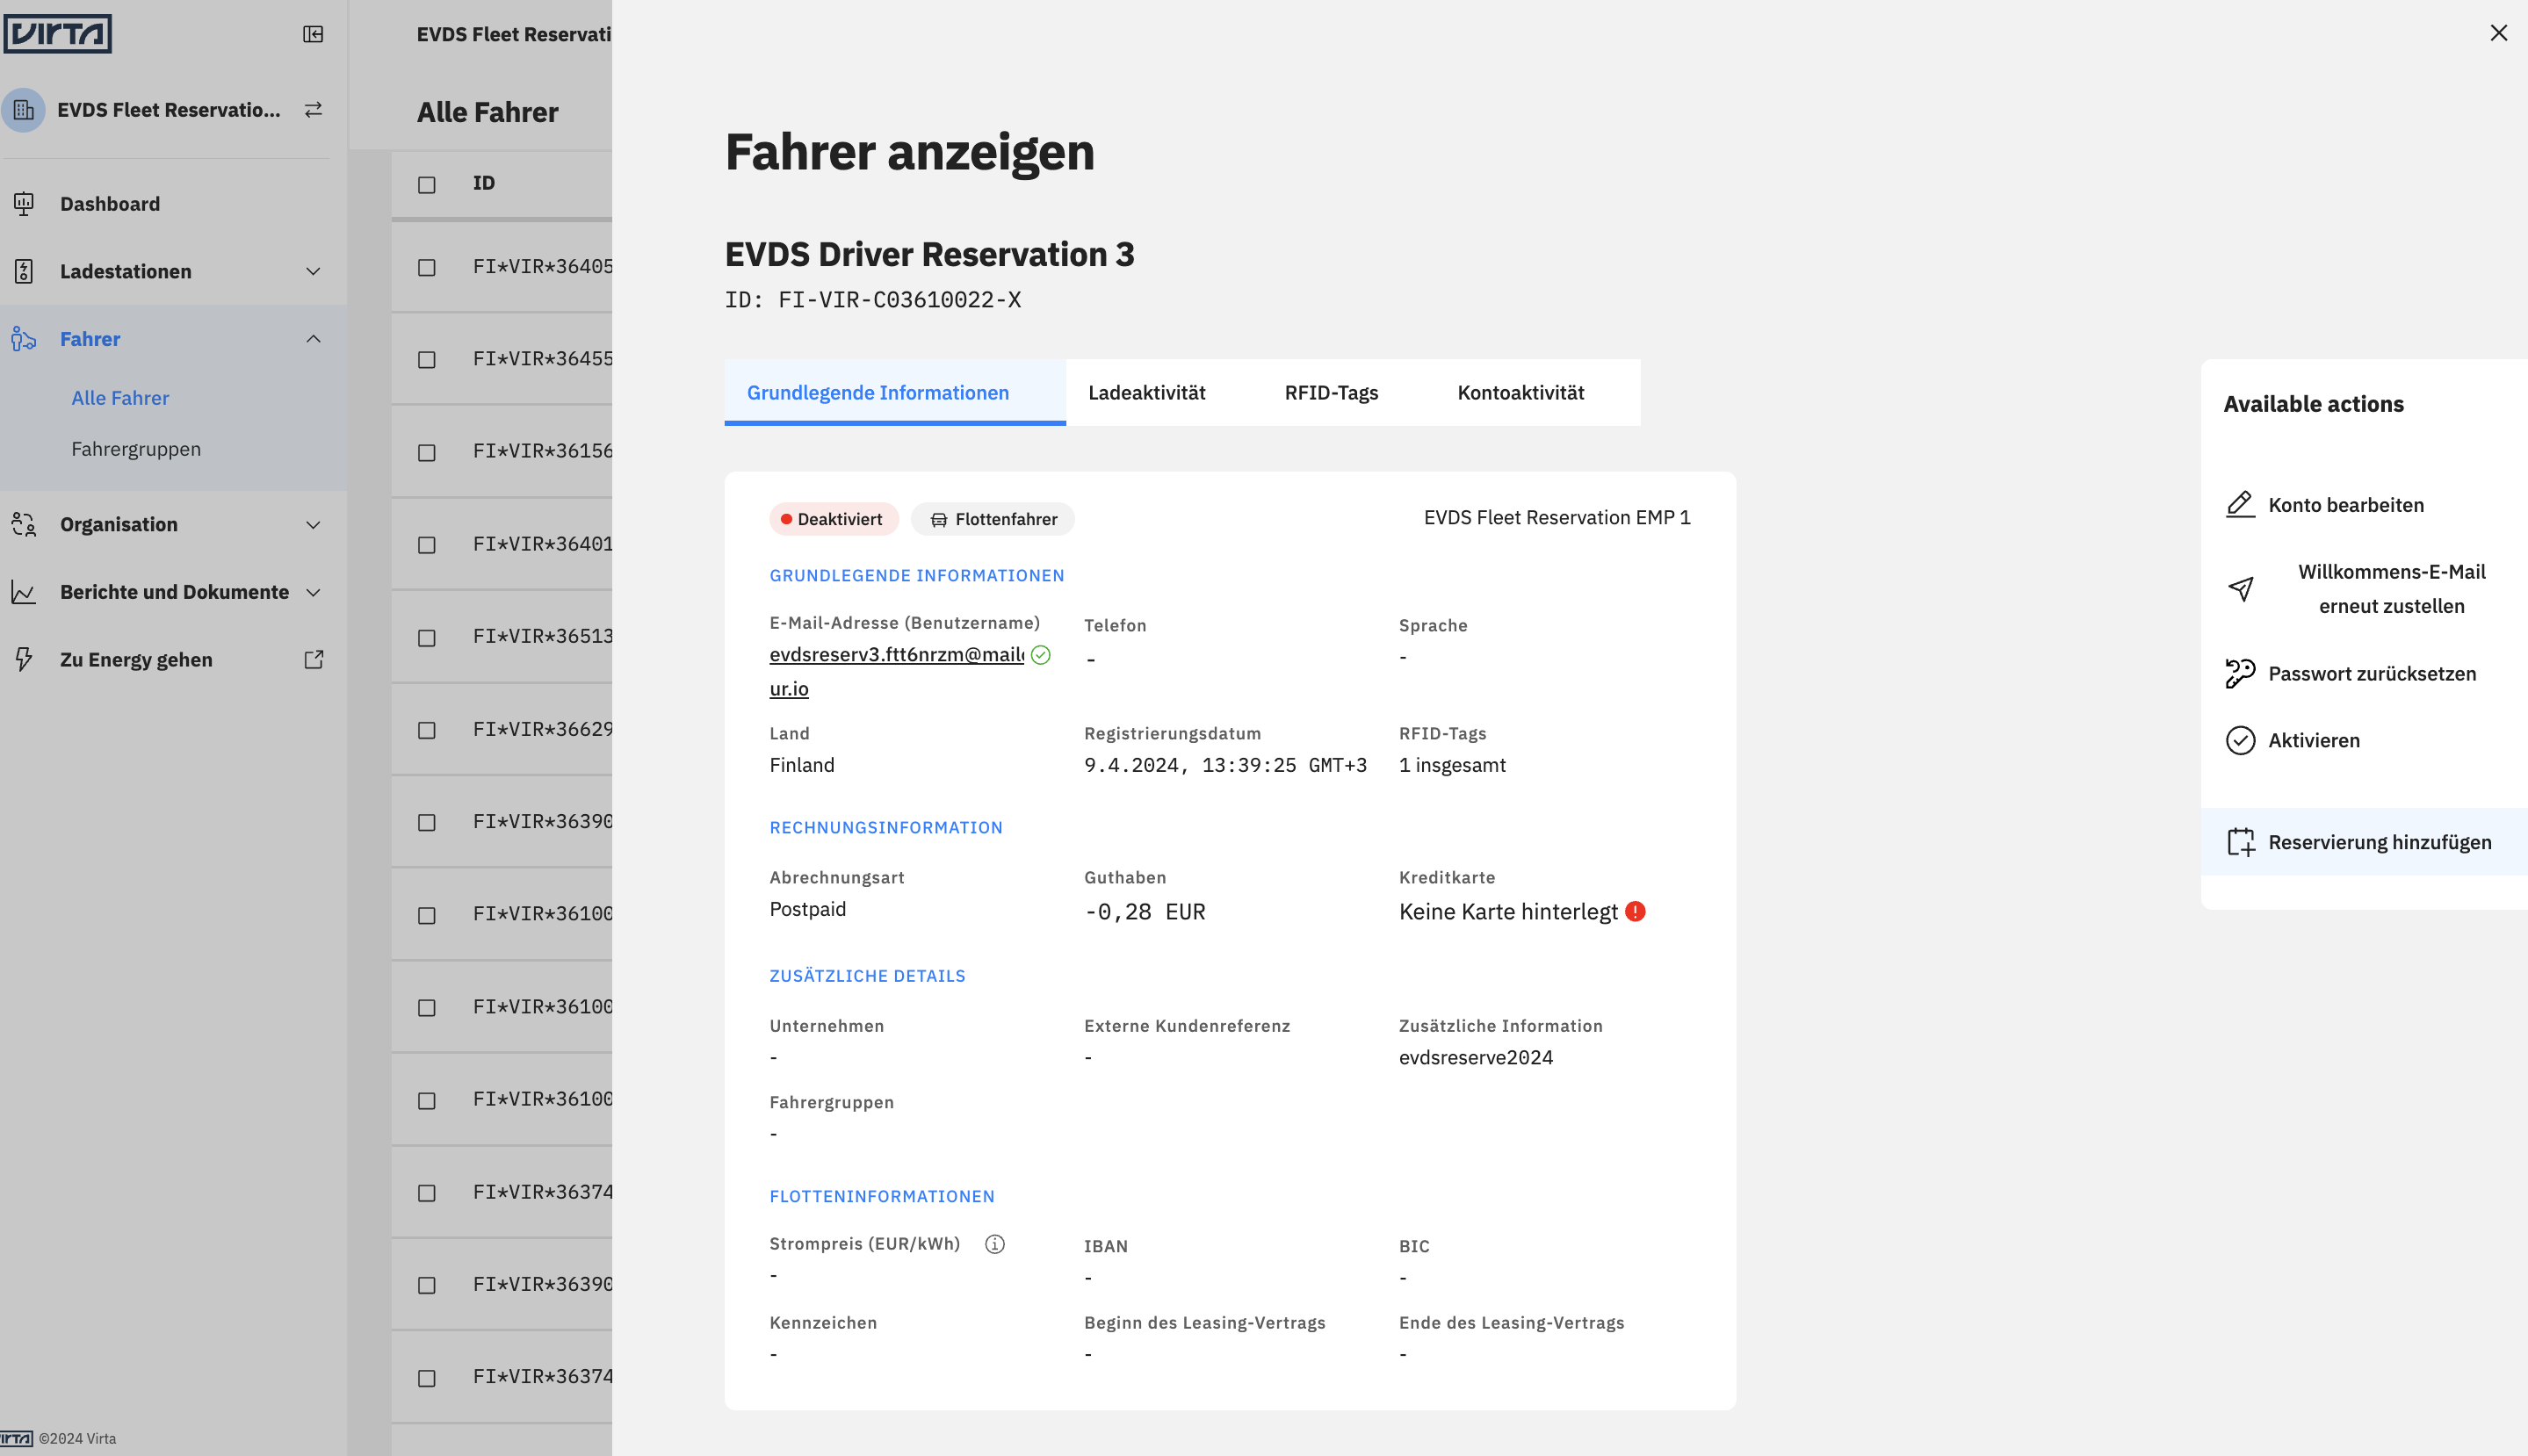
Task: Click the EVDS Fleet Reservatio... organisation name
Action: point(168,110)
